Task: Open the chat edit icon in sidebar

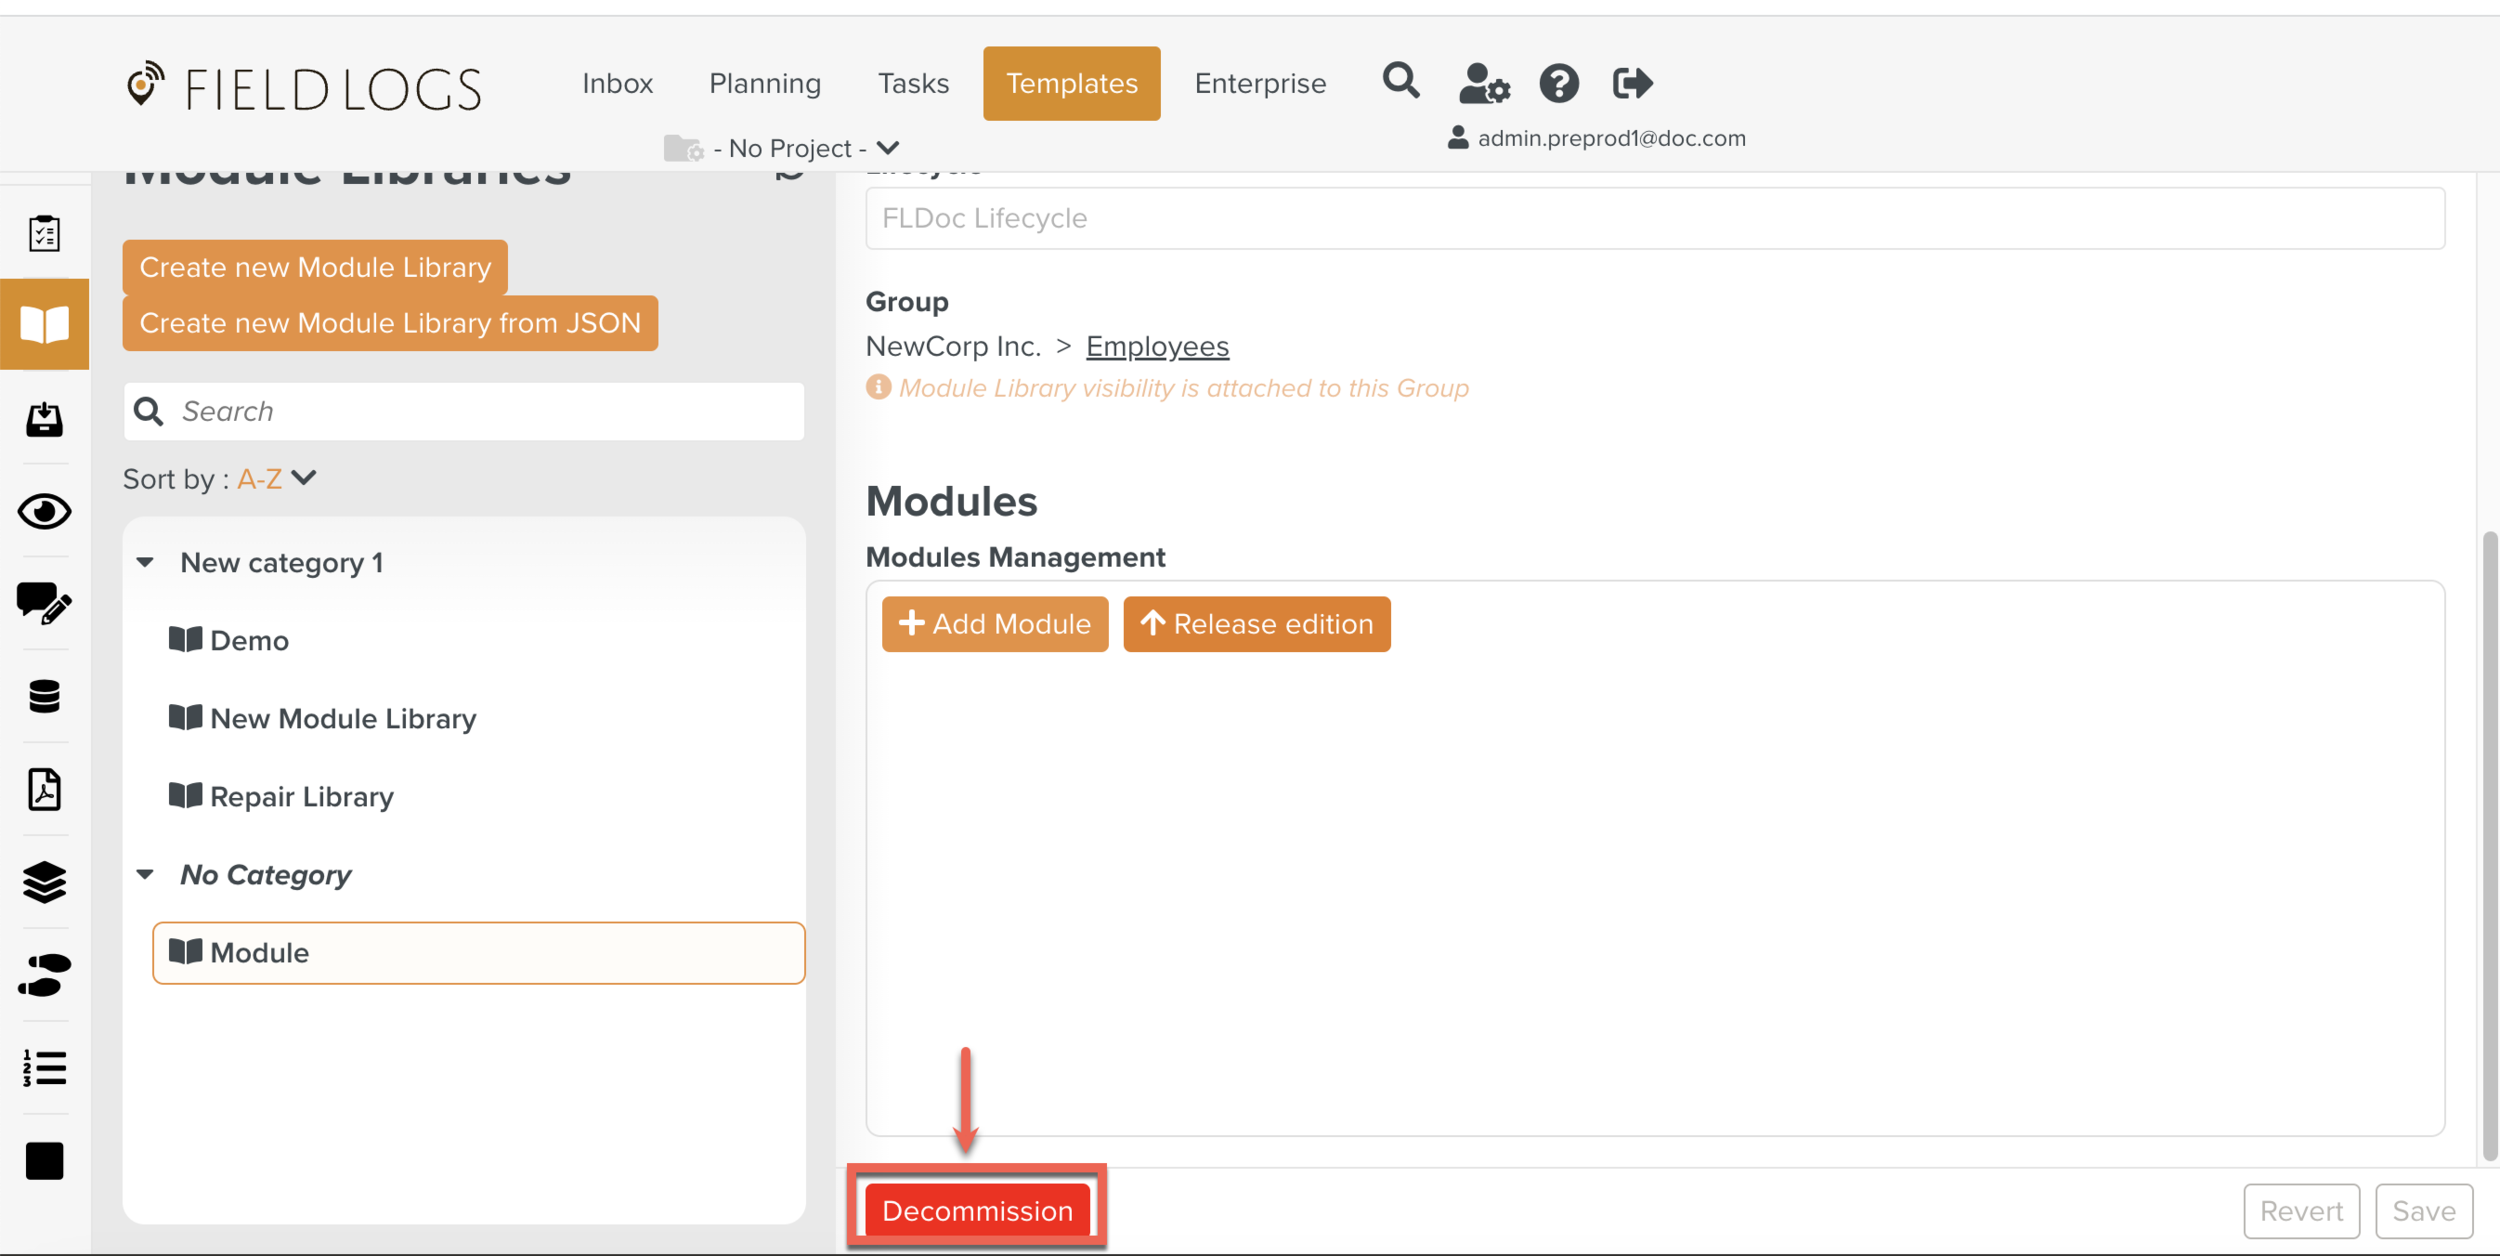Action: click(44, 603)
